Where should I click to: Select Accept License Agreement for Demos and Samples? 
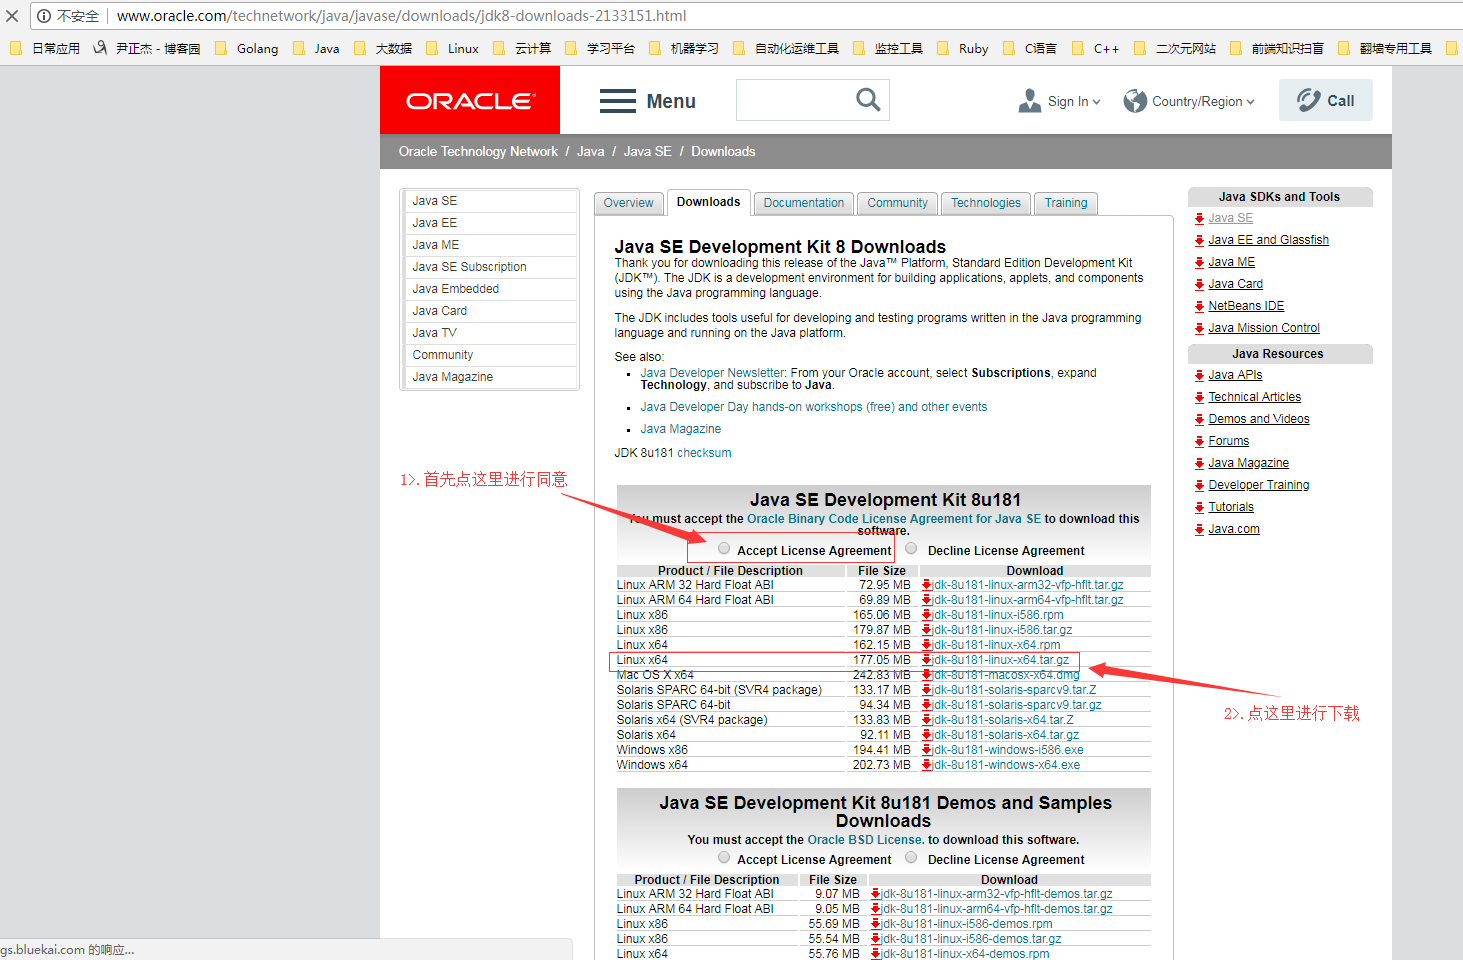coord(724,858)
